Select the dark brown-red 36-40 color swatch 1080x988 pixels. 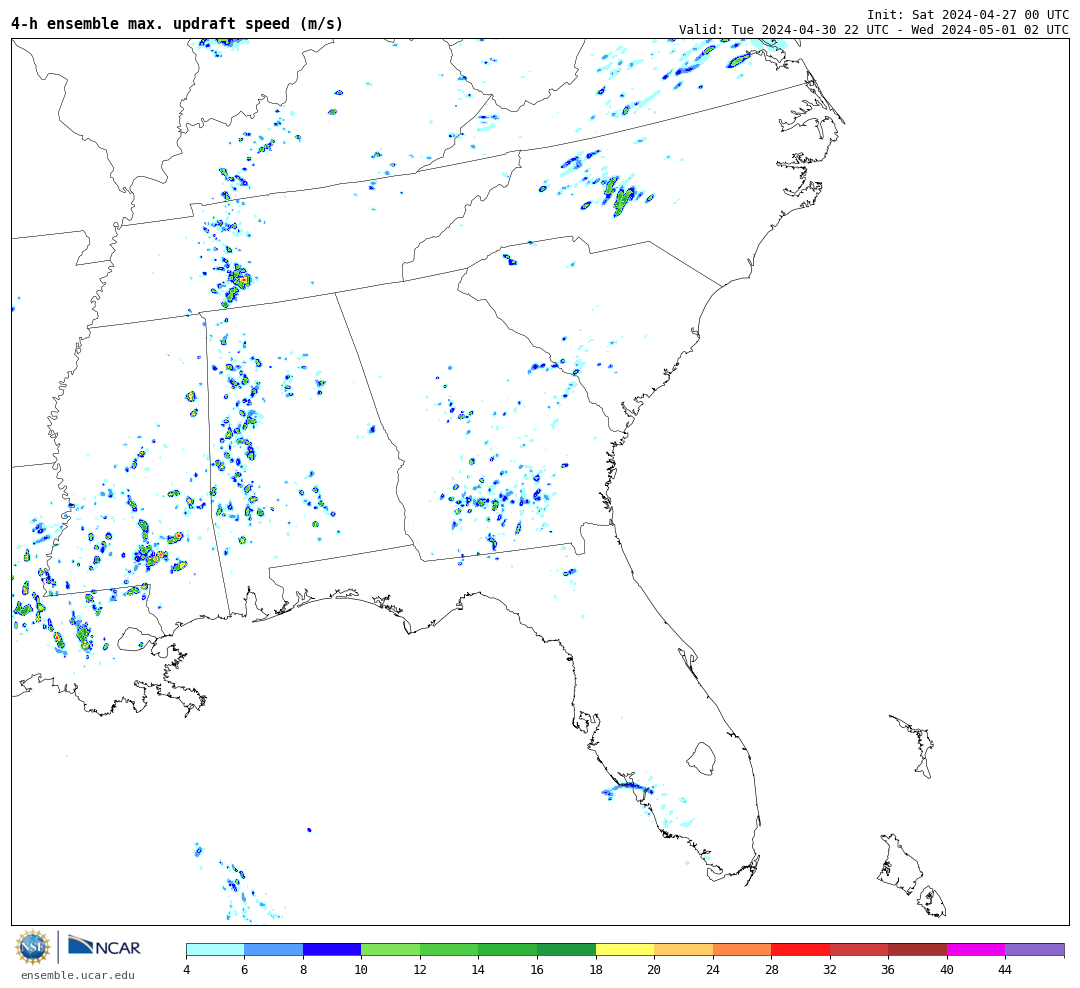(917, 950)
